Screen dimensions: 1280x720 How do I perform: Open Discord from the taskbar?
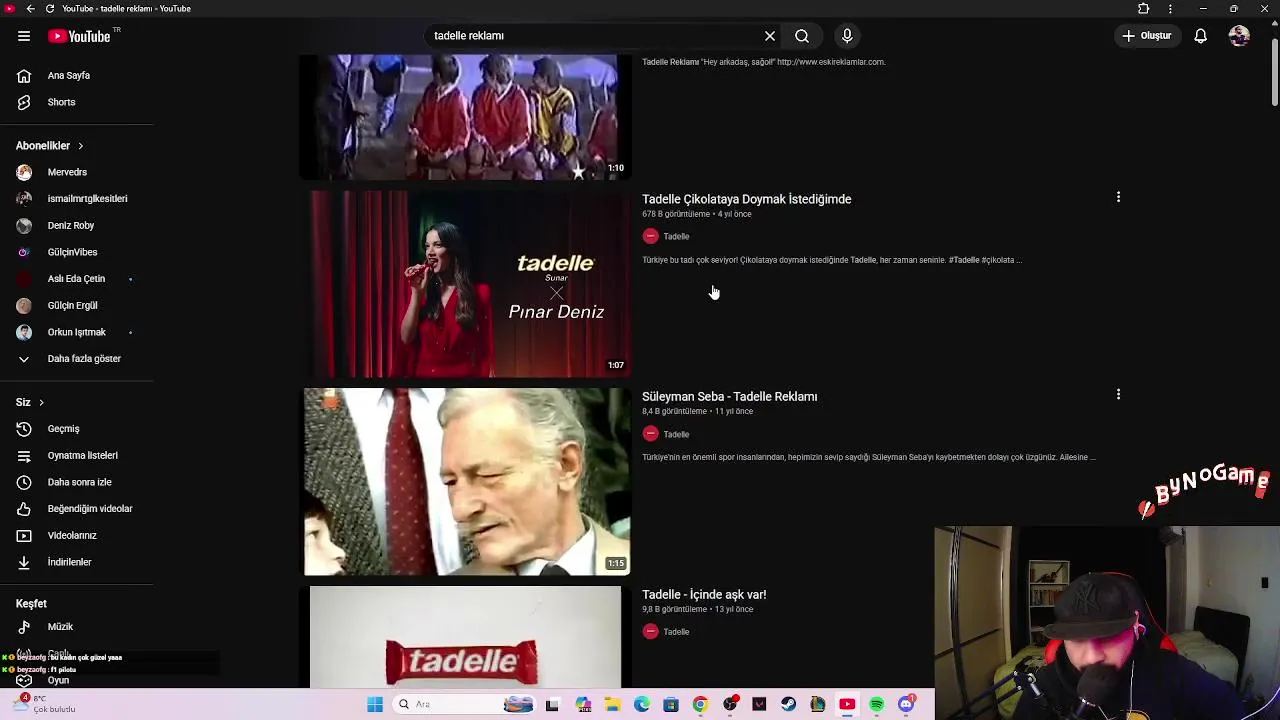[906, 704]
